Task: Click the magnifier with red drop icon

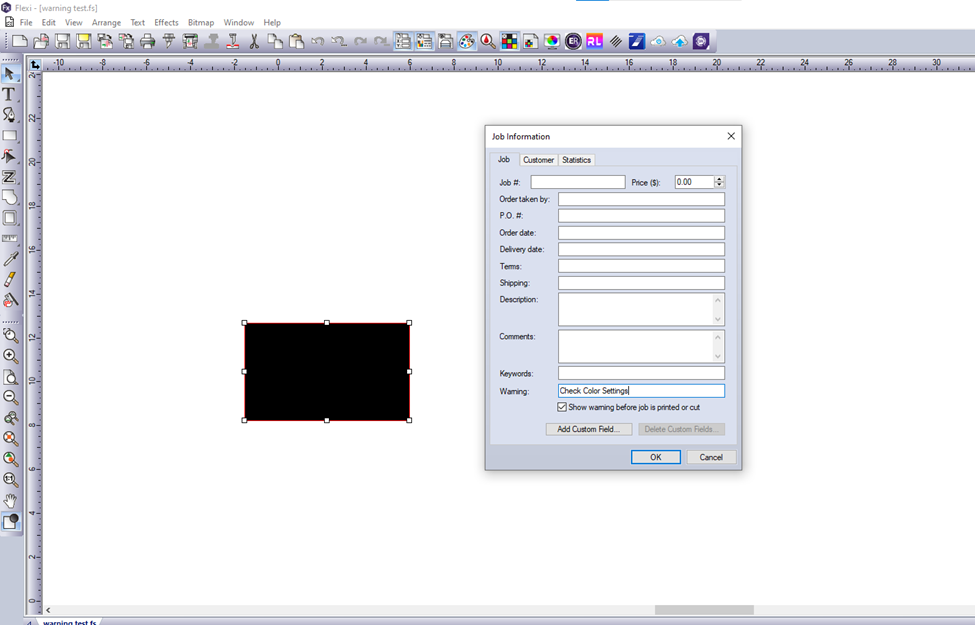Action: click(488, 42)
